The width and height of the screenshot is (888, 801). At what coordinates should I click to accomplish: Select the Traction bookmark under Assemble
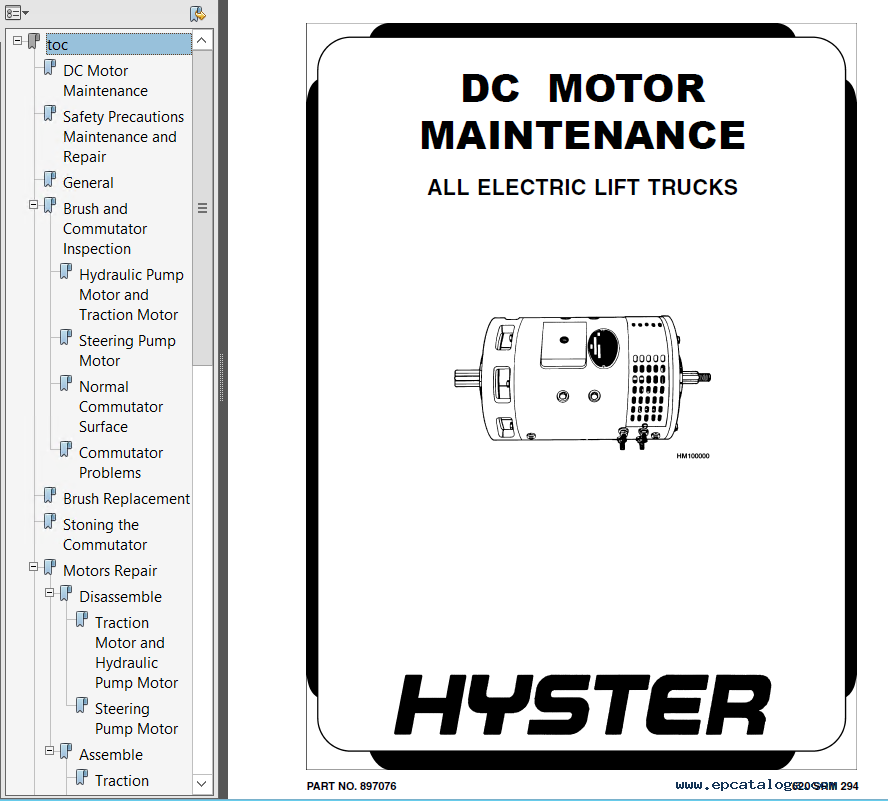click(122, 781)
